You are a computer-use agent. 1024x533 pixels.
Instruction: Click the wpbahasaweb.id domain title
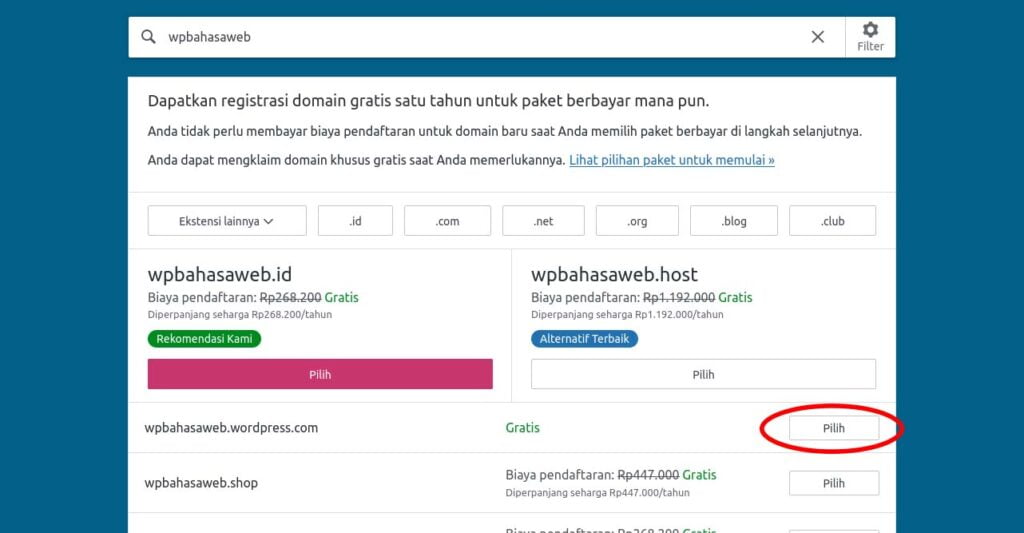point(219,274)
